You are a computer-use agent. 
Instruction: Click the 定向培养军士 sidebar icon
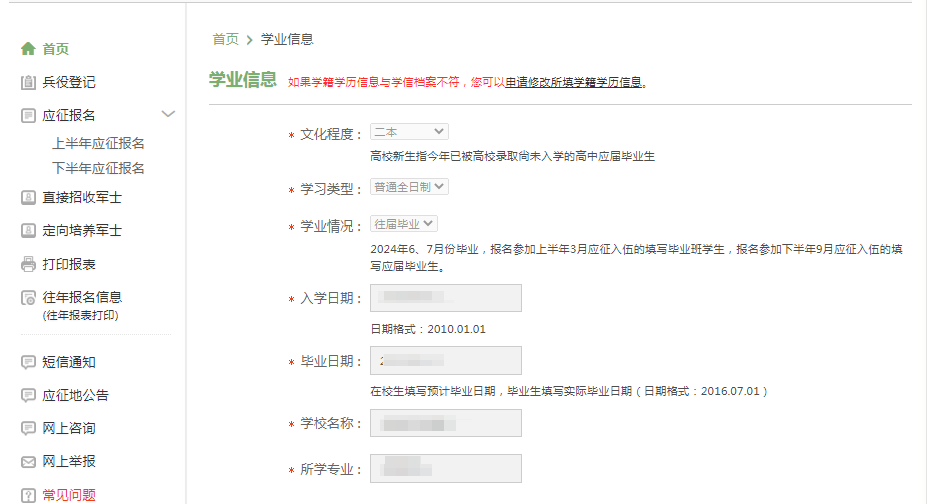pyautogui.click(x=28, y=231)
